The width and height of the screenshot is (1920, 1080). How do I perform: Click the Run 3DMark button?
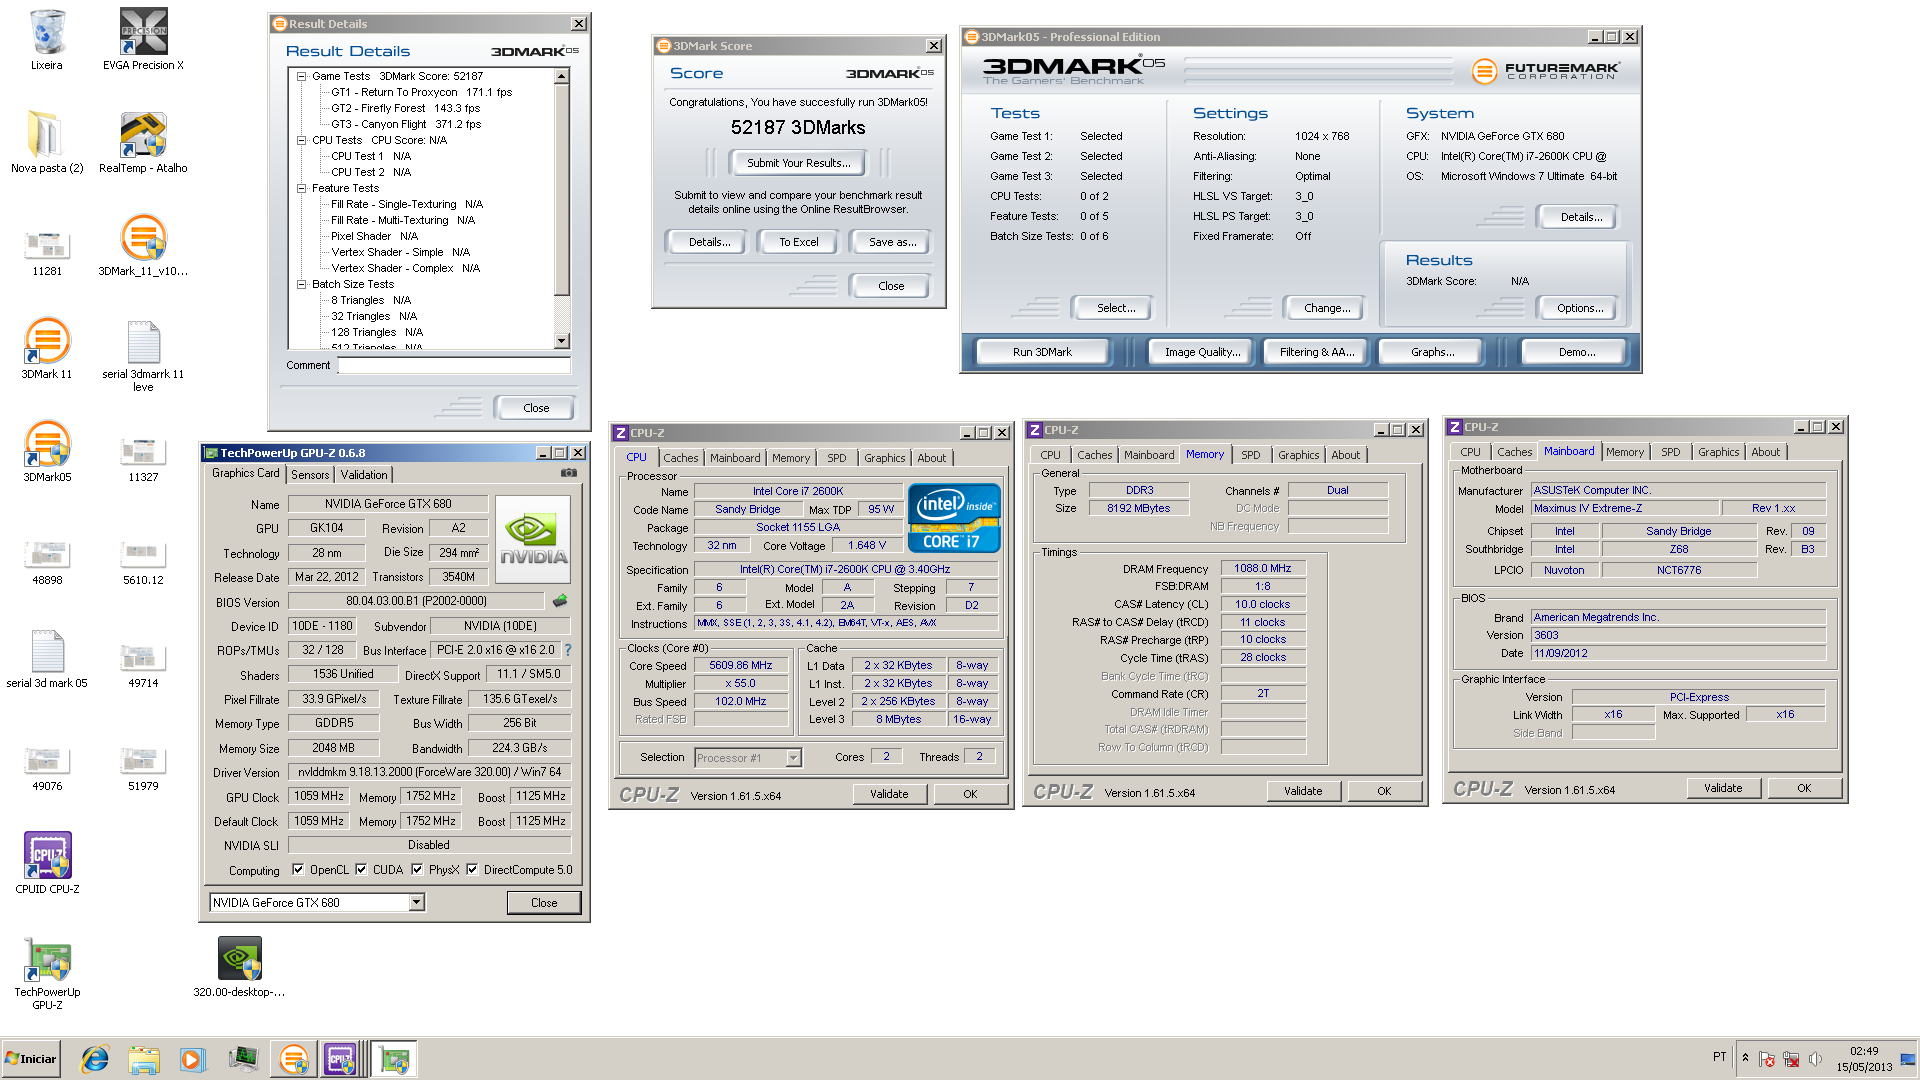point(1042,352)
